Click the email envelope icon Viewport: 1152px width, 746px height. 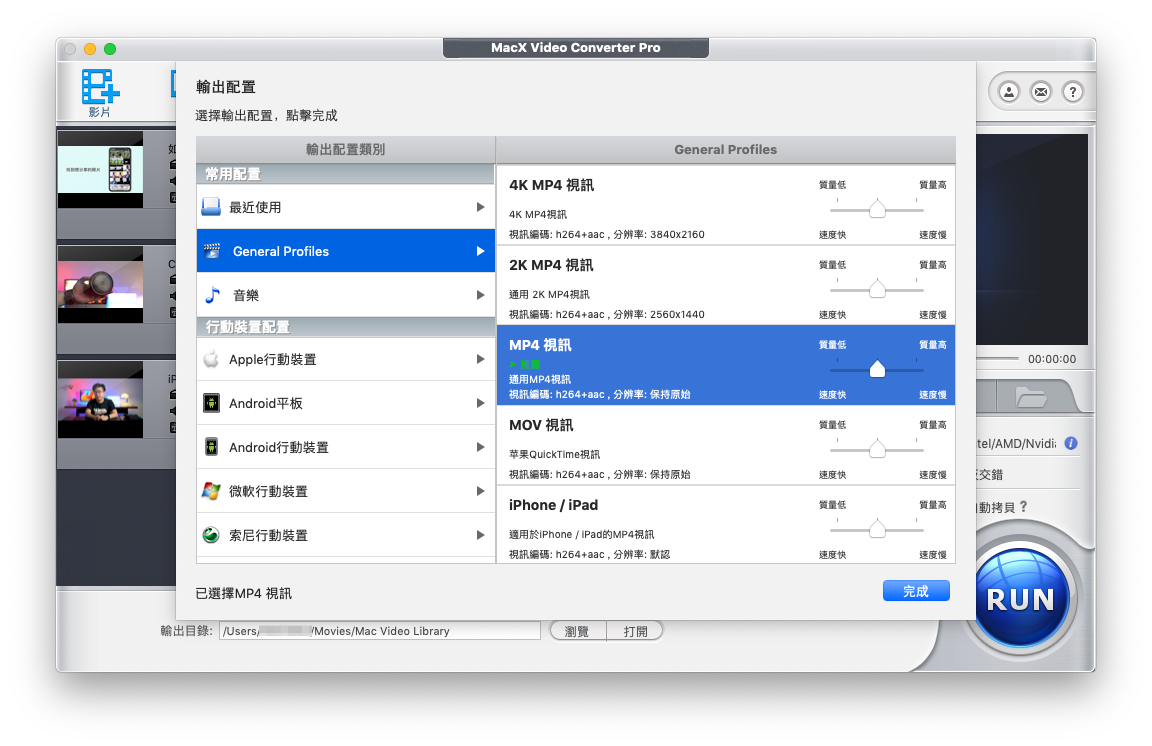(x=1040, y=91)
